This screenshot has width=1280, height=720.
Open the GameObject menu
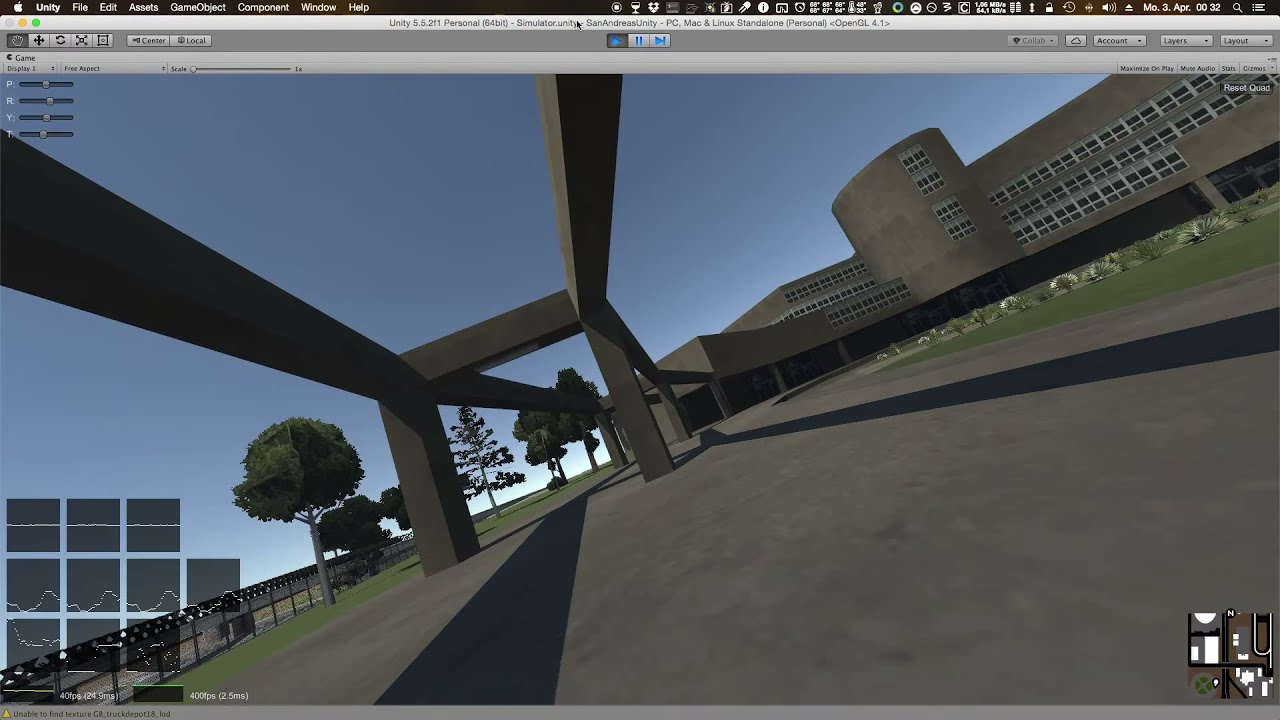(x=197, y=7)
